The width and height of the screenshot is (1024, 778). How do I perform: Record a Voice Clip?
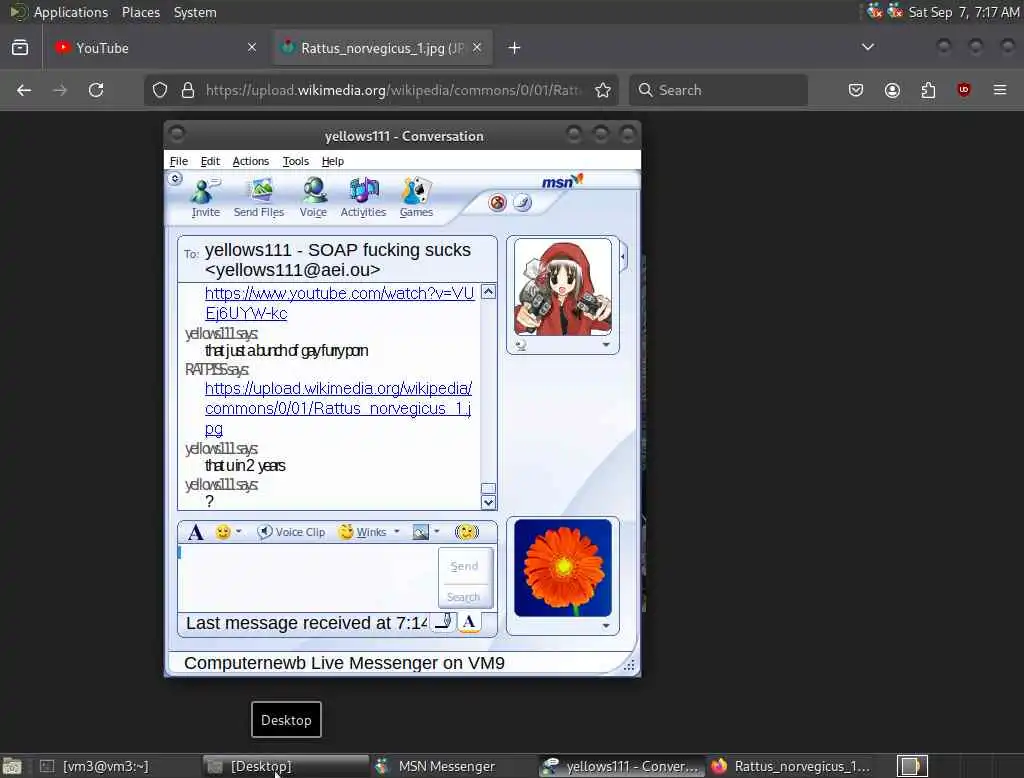(x=291, y=532)
